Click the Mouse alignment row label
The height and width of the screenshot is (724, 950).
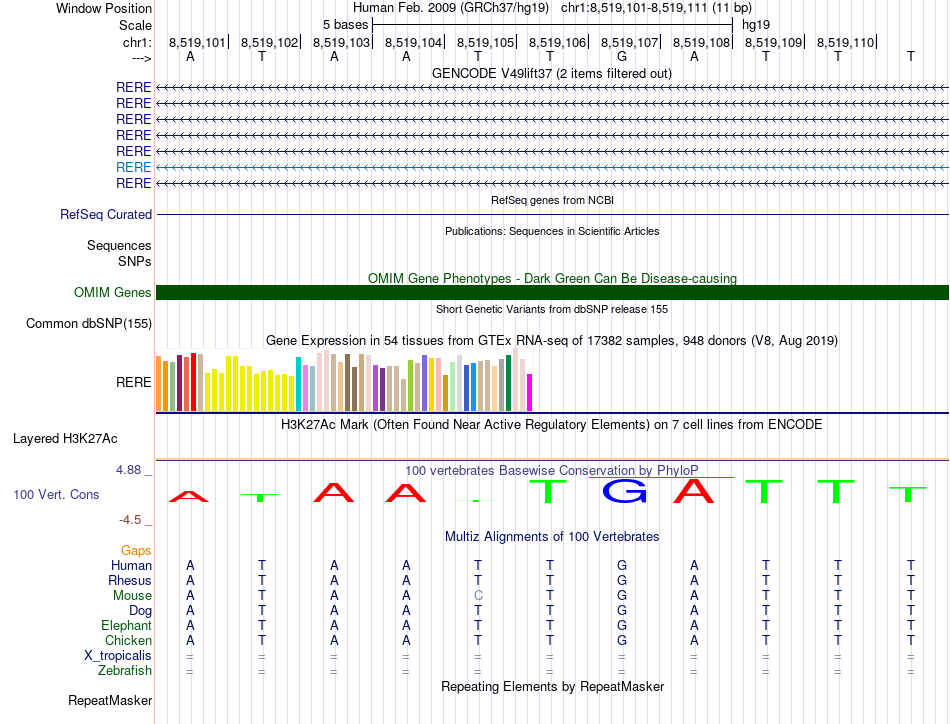tap(132, 596)
